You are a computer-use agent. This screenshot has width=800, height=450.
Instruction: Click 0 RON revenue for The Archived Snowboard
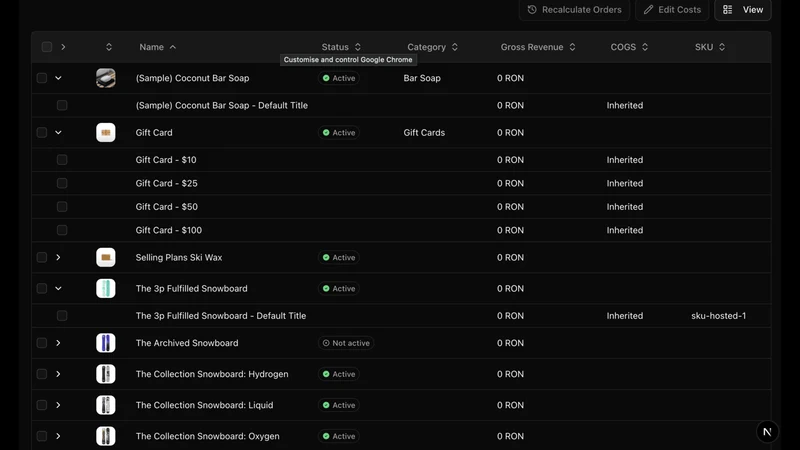(x=510, y=343)
